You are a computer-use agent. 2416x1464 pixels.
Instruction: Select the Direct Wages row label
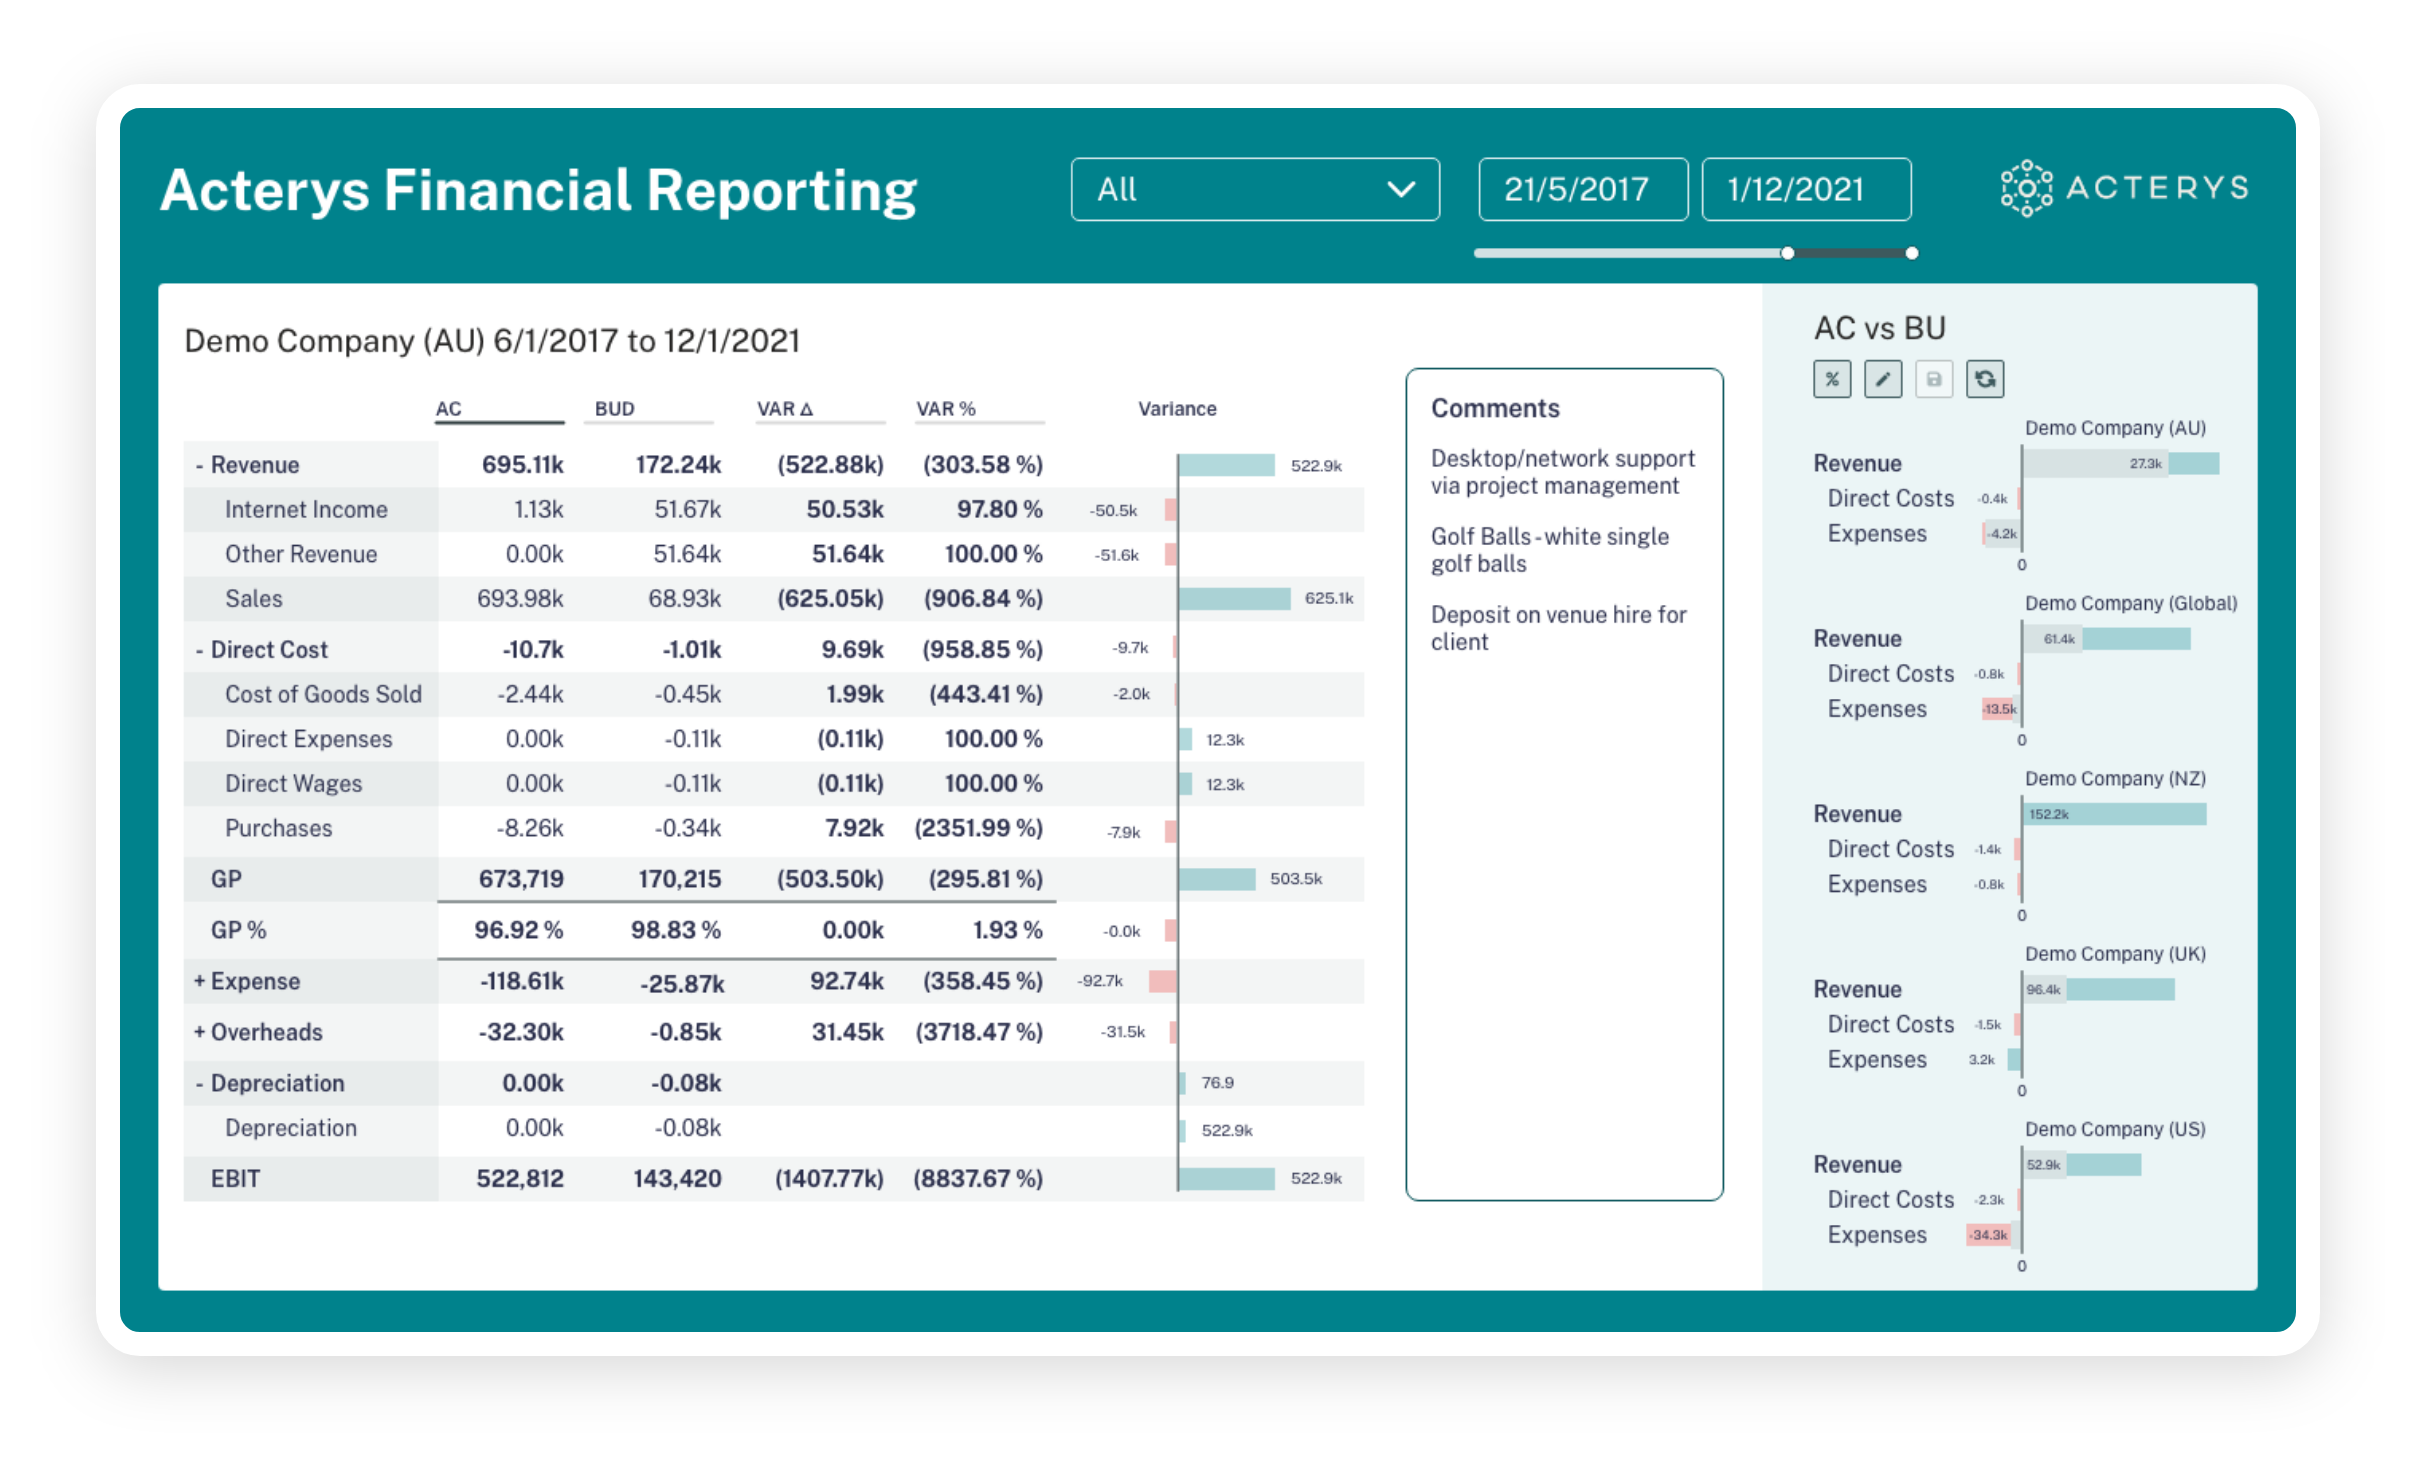pyautogui.click(x=293, y=784)
